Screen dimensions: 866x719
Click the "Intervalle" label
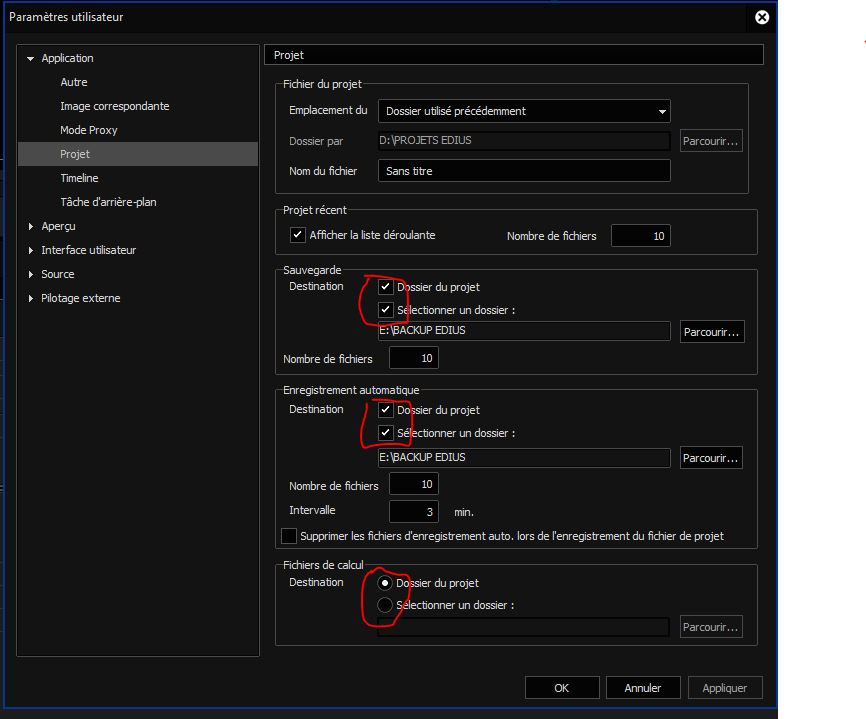coord(312,510)
